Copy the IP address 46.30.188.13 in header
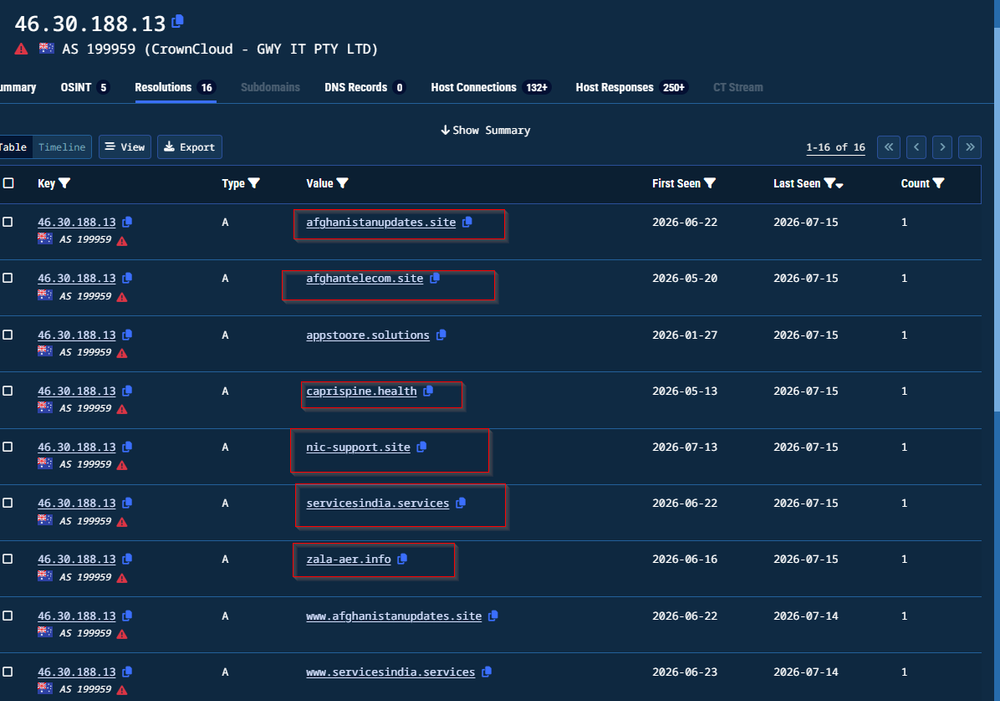The height and width of the screenshot is (701, 1000). pyautogui.click(x=178, y=22)
